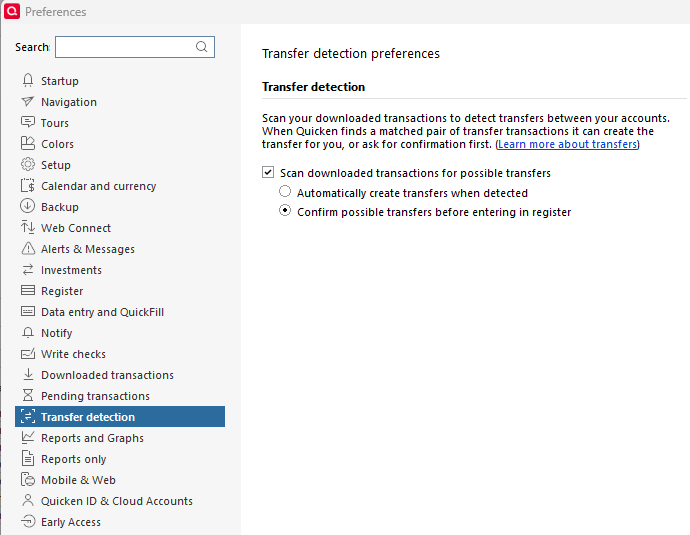Select Automatically create transfers when detected

point(285,192)
